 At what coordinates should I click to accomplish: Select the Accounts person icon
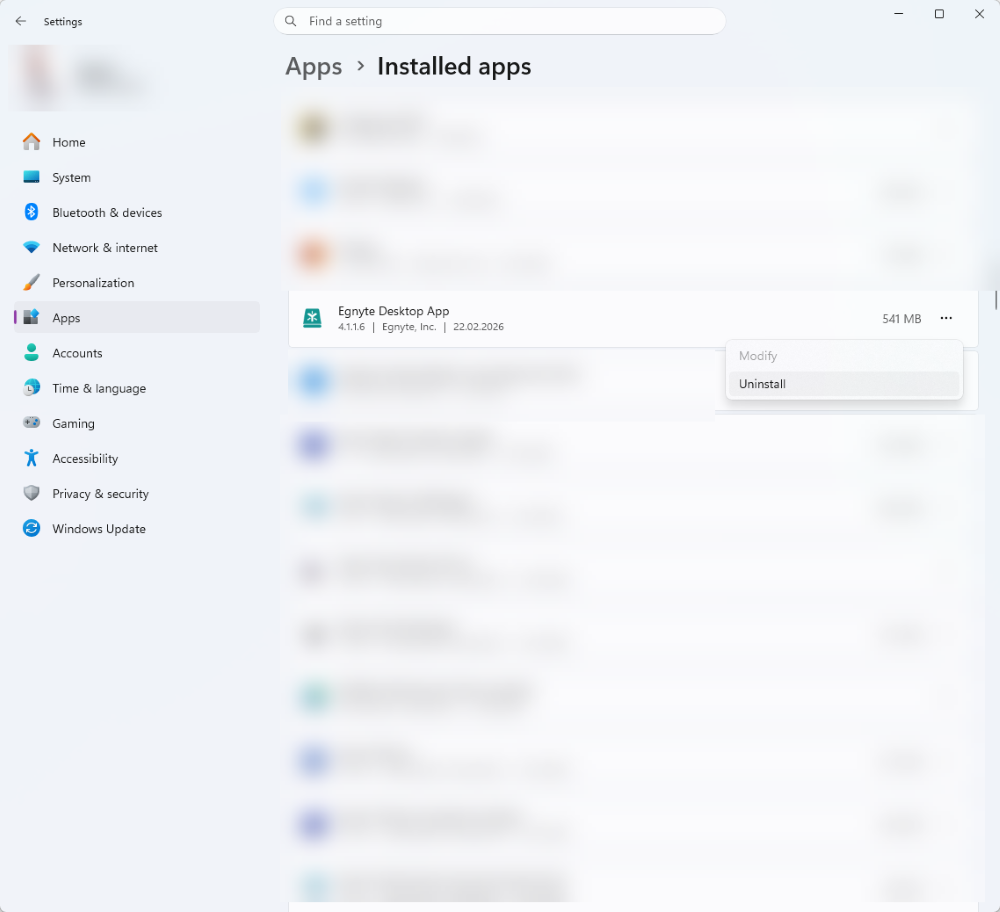[31, 352]
